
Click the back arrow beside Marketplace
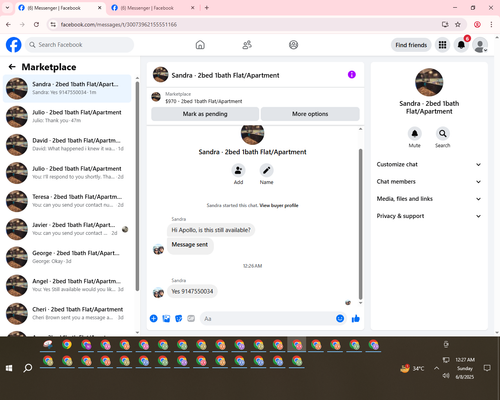pos(12,67)
